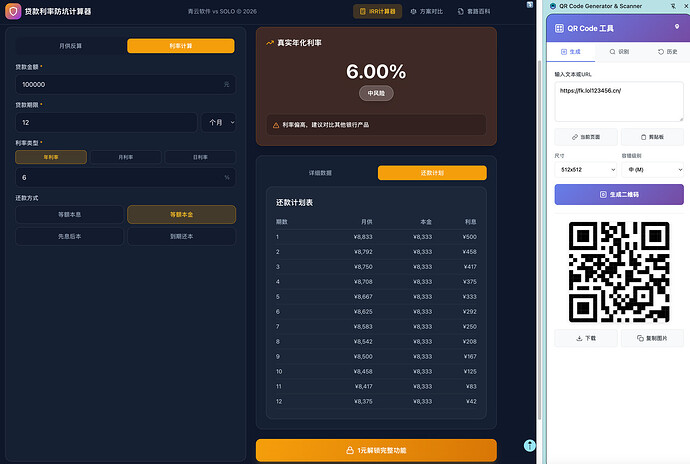
Task: Choose 先息后本 repayment method
Action: (70, 236)
